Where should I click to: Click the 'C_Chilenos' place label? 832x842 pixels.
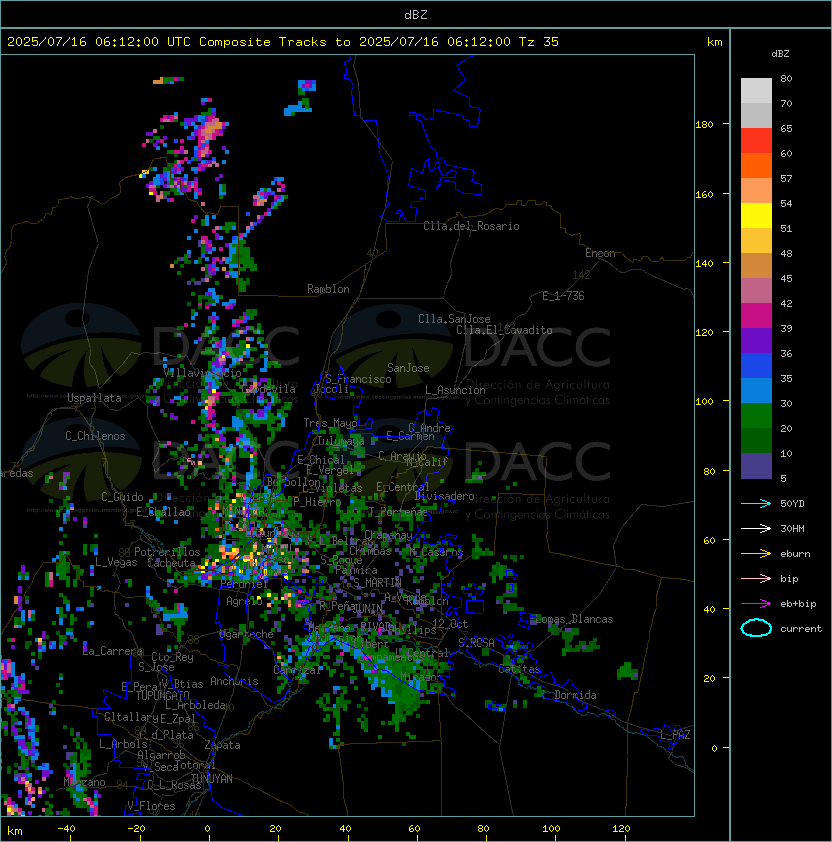95,436
